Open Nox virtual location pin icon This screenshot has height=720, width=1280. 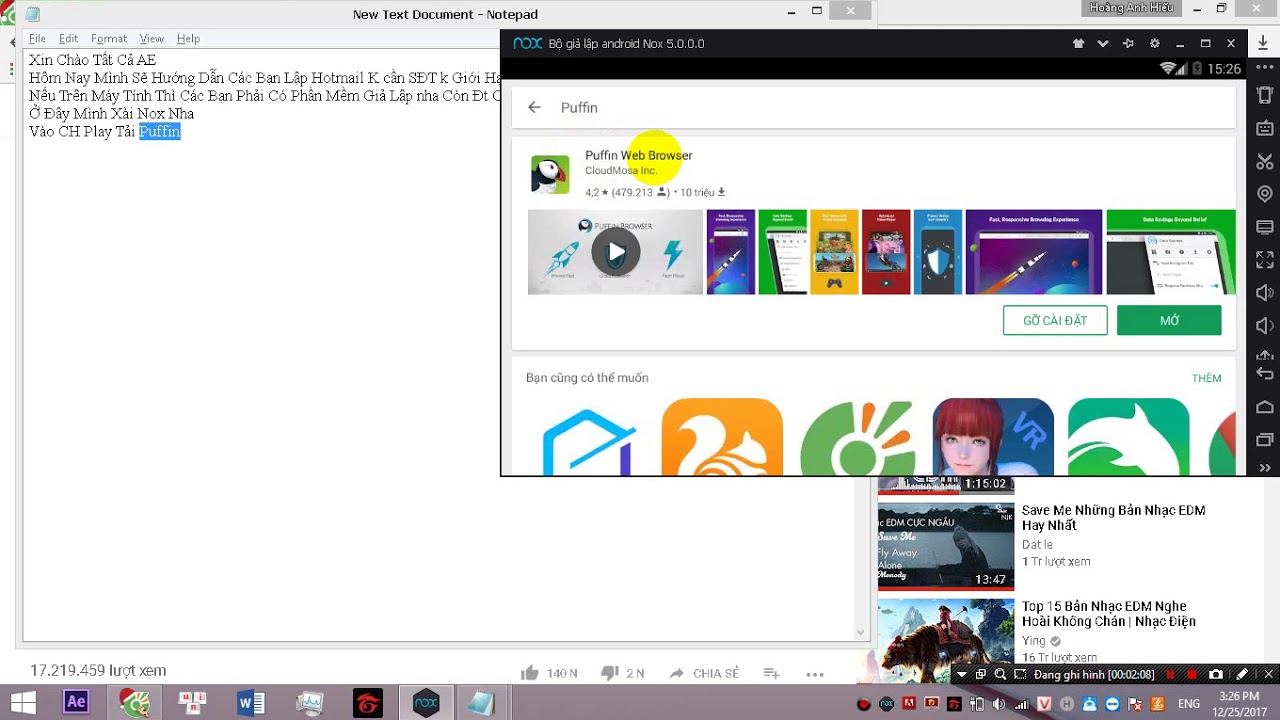[1265, 194]
